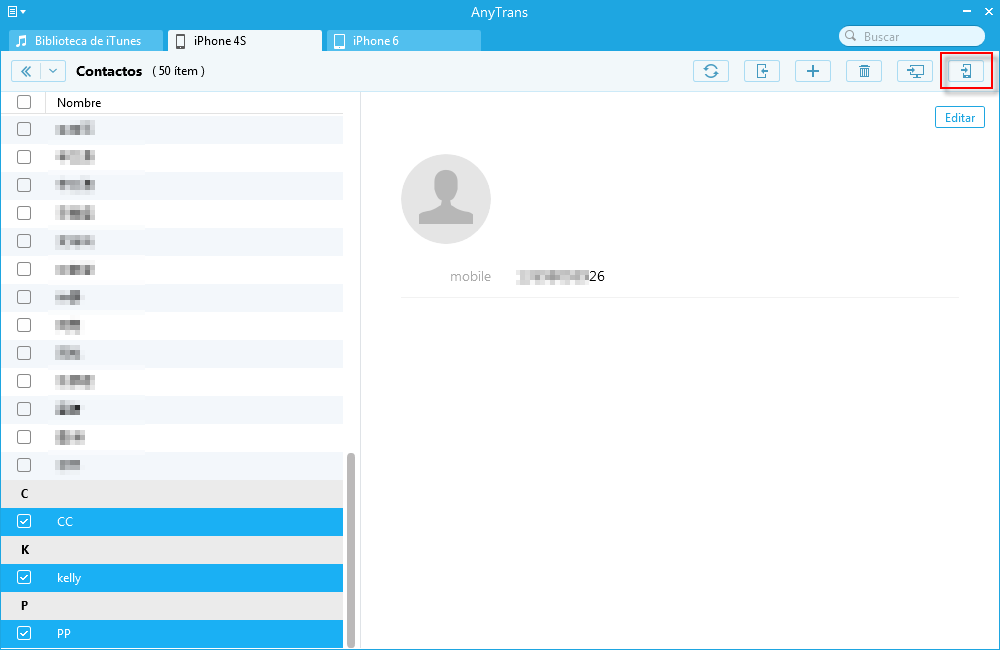1000x650 pixels.
Task: Send contacts to computer icon
Action: 915,71
